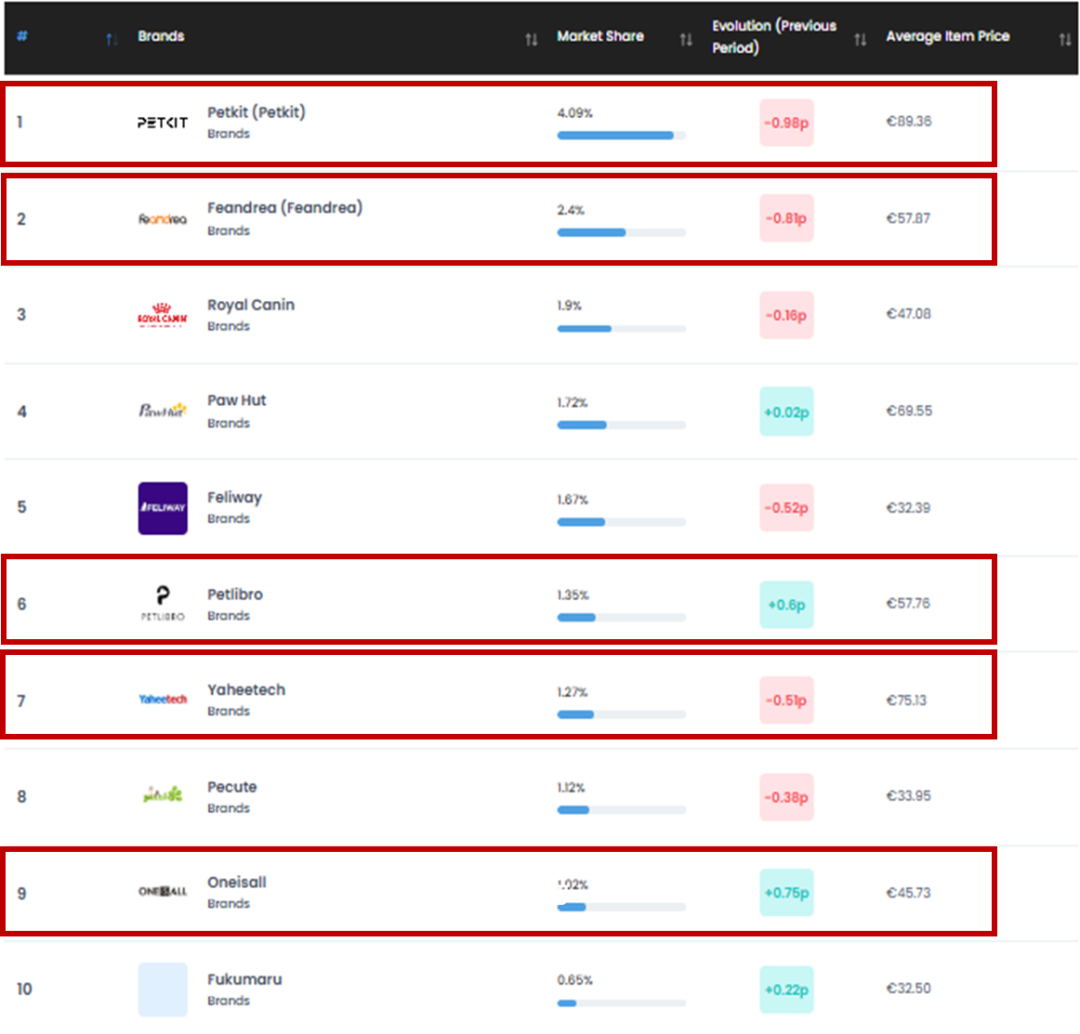Viewport: 1080px width, 1034px height.
Task: Sort table by Brands column arrows
Action: [531, 40]
